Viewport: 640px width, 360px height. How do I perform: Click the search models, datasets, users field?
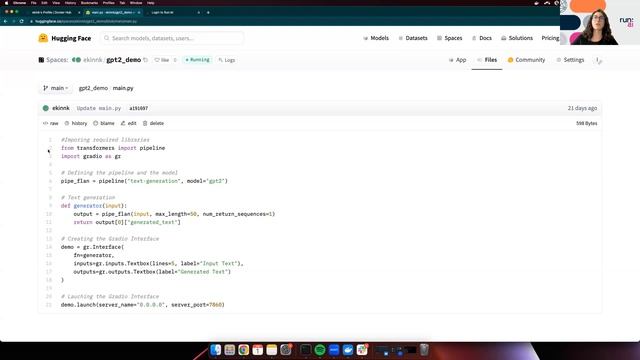point(172,38)
